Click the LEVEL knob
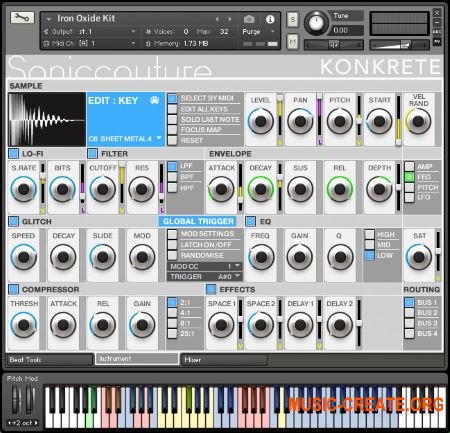The height and width of the screenshot is (433, 450). (x=261, y=121)
